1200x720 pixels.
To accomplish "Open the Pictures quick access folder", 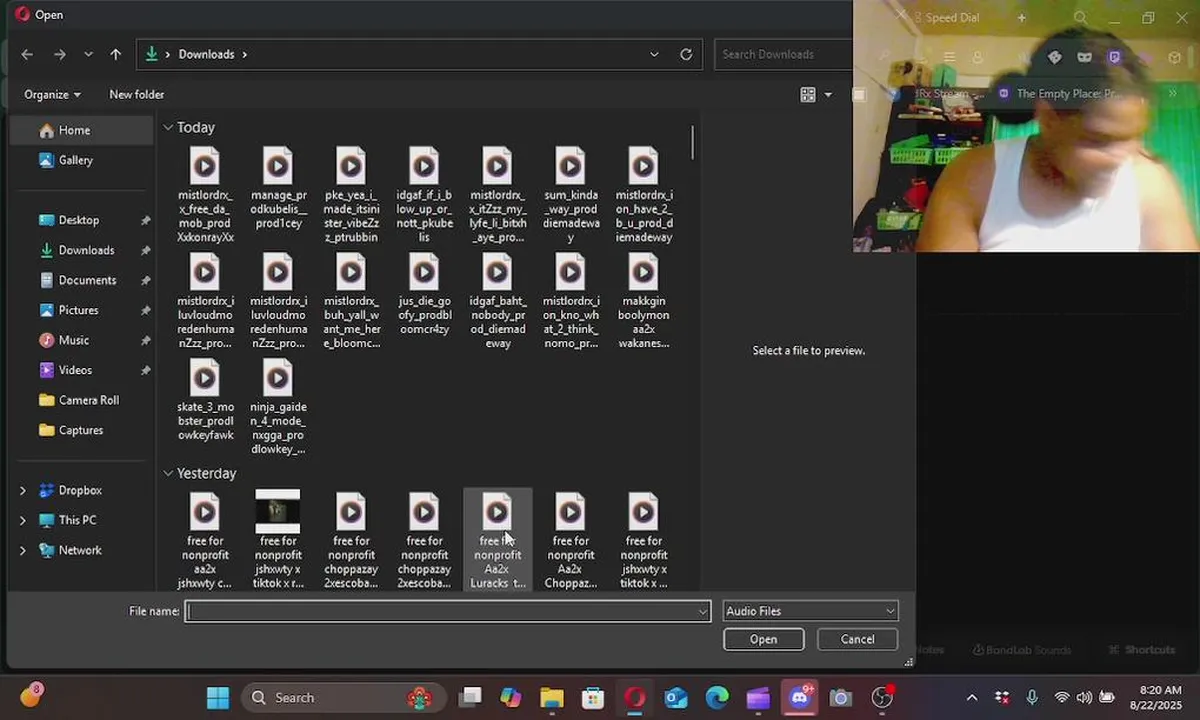I will (x=80, y=310).
